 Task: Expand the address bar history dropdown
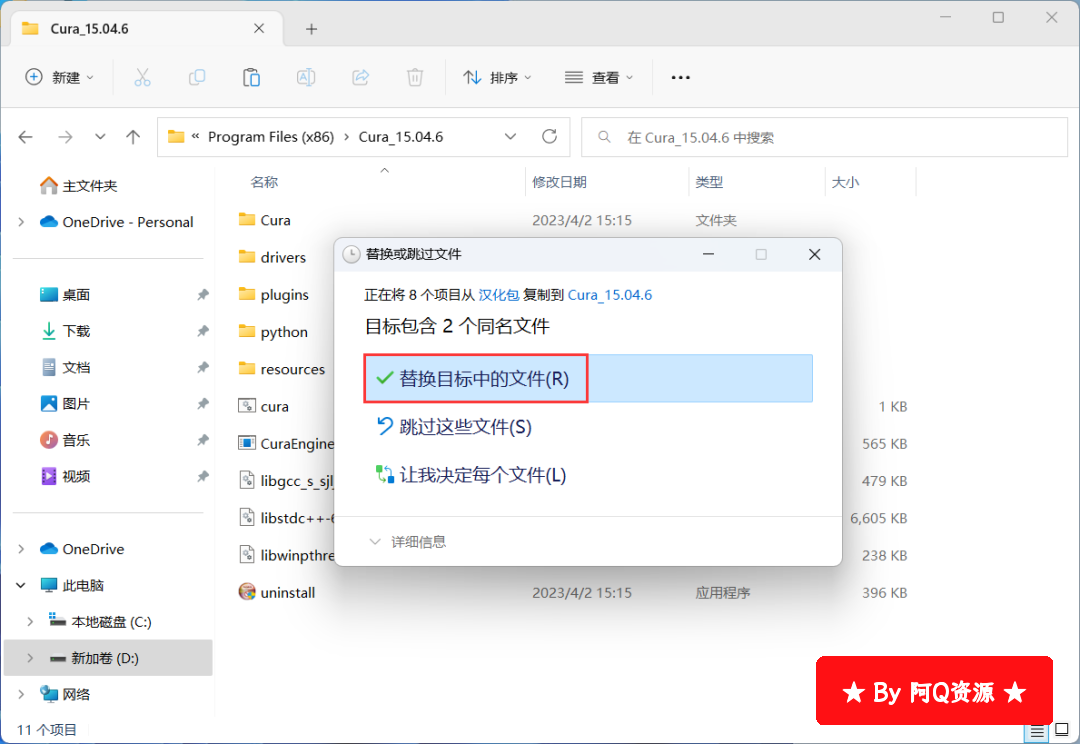tap(510, 136)
